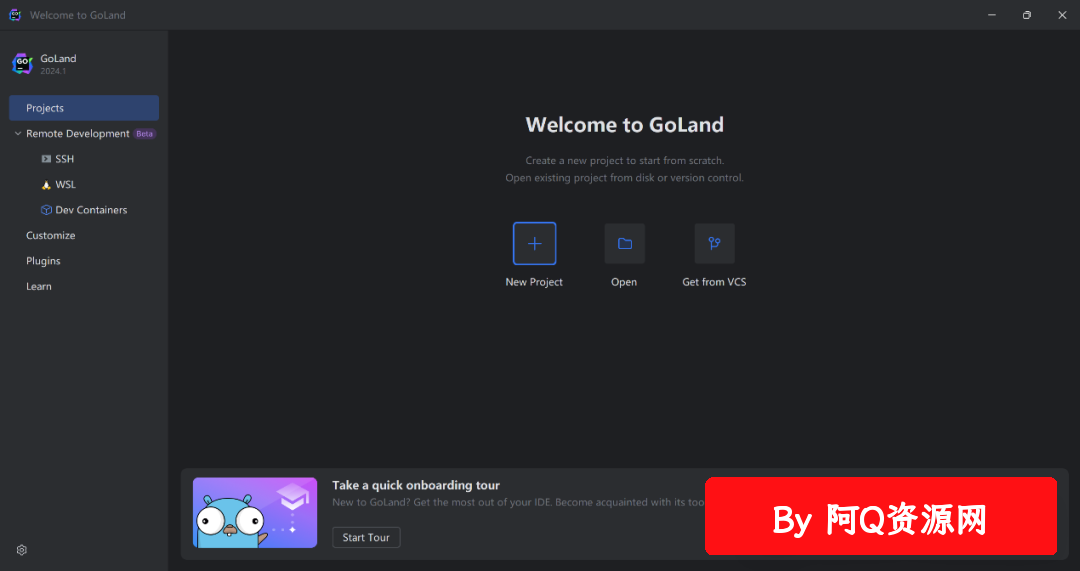The width and height of the screenshot is (1080, 571).
Task: Click the Dev Containers cube icon
Action: (46, 210)
